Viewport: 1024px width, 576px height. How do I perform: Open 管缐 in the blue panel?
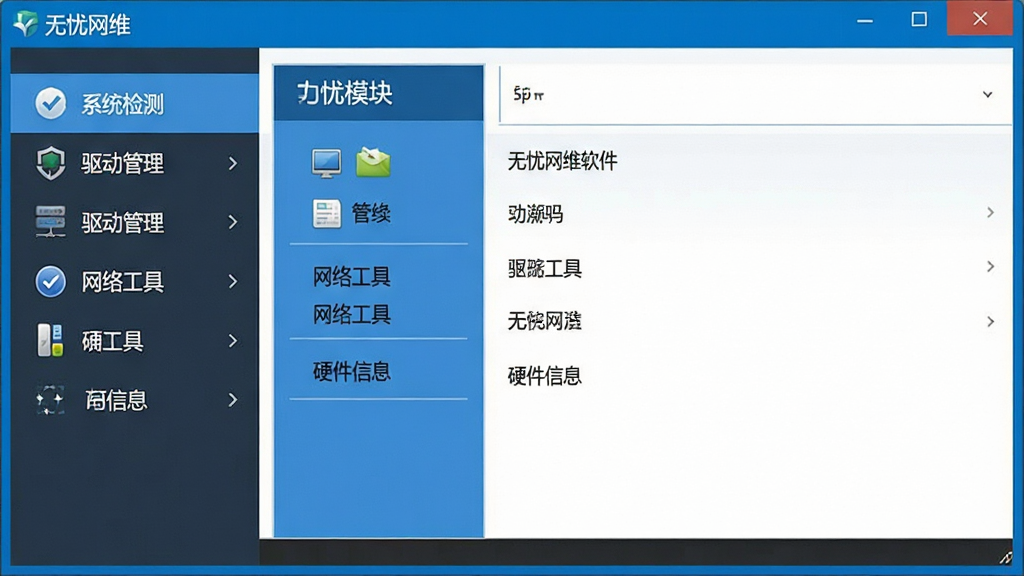(371, 213)
